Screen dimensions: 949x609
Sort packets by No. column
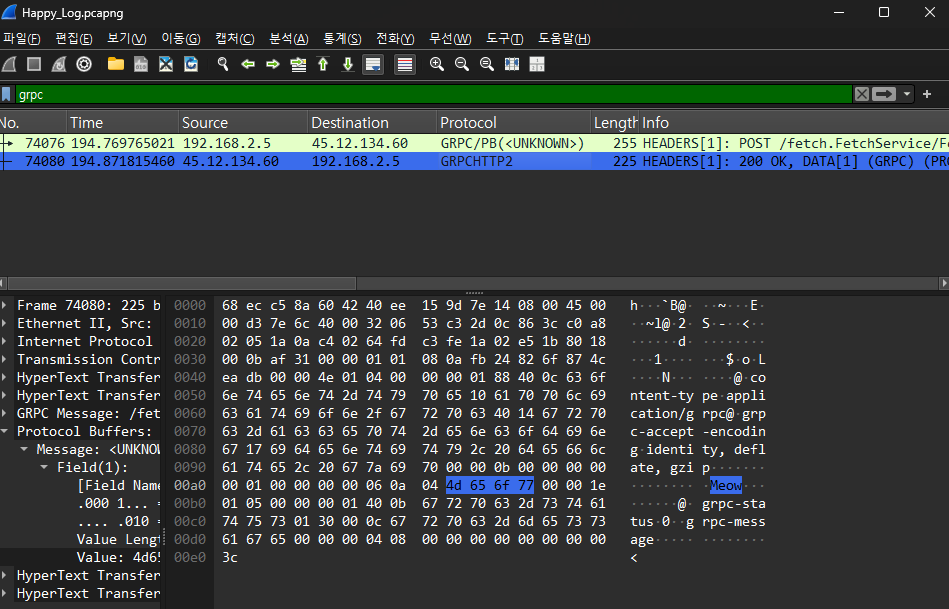tap(33, 123)
